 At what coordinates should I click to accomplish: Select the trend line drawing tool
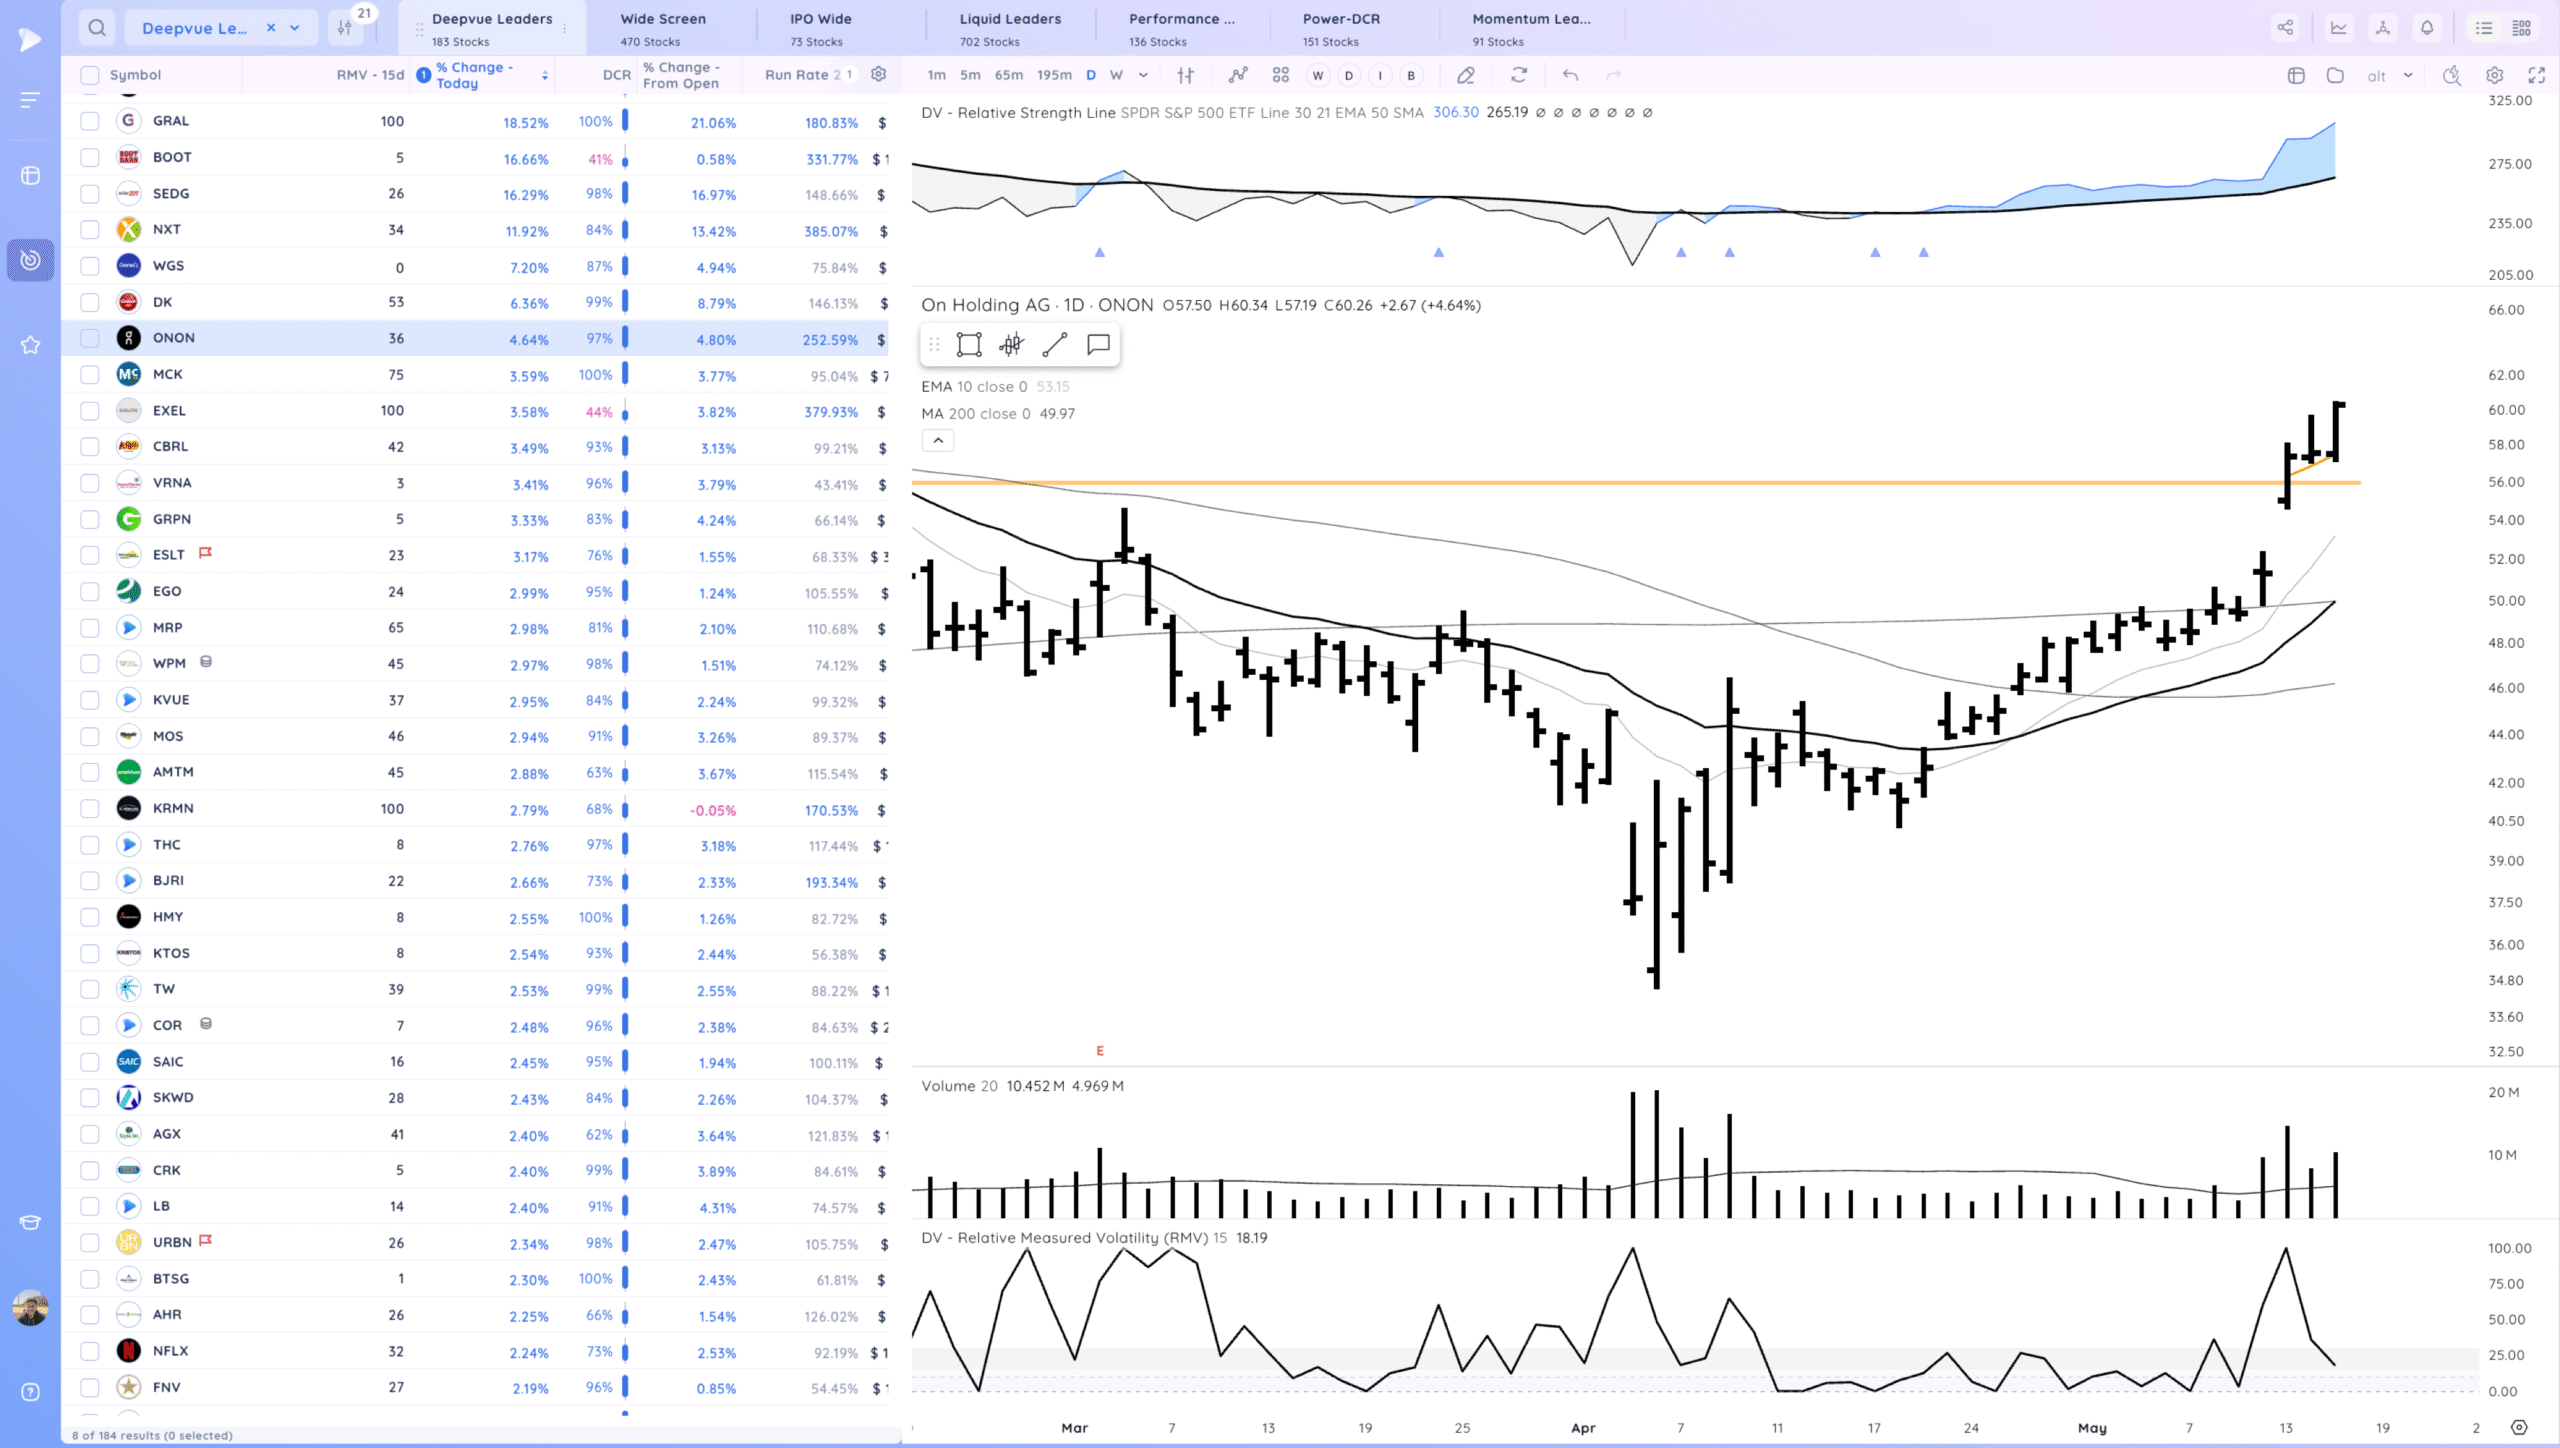point(1054,345)
